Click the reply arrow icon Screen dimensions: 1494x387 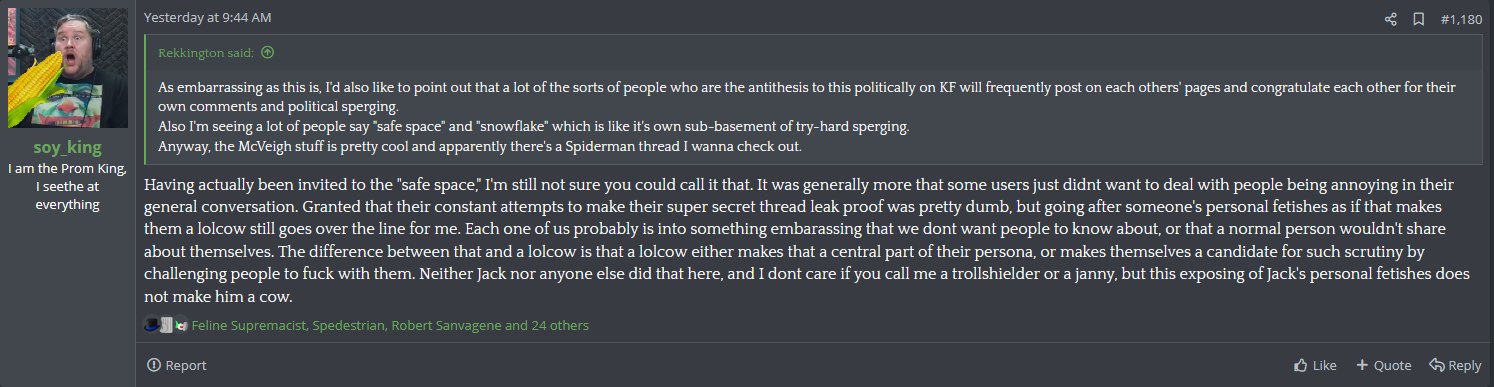coord(1437,365)
